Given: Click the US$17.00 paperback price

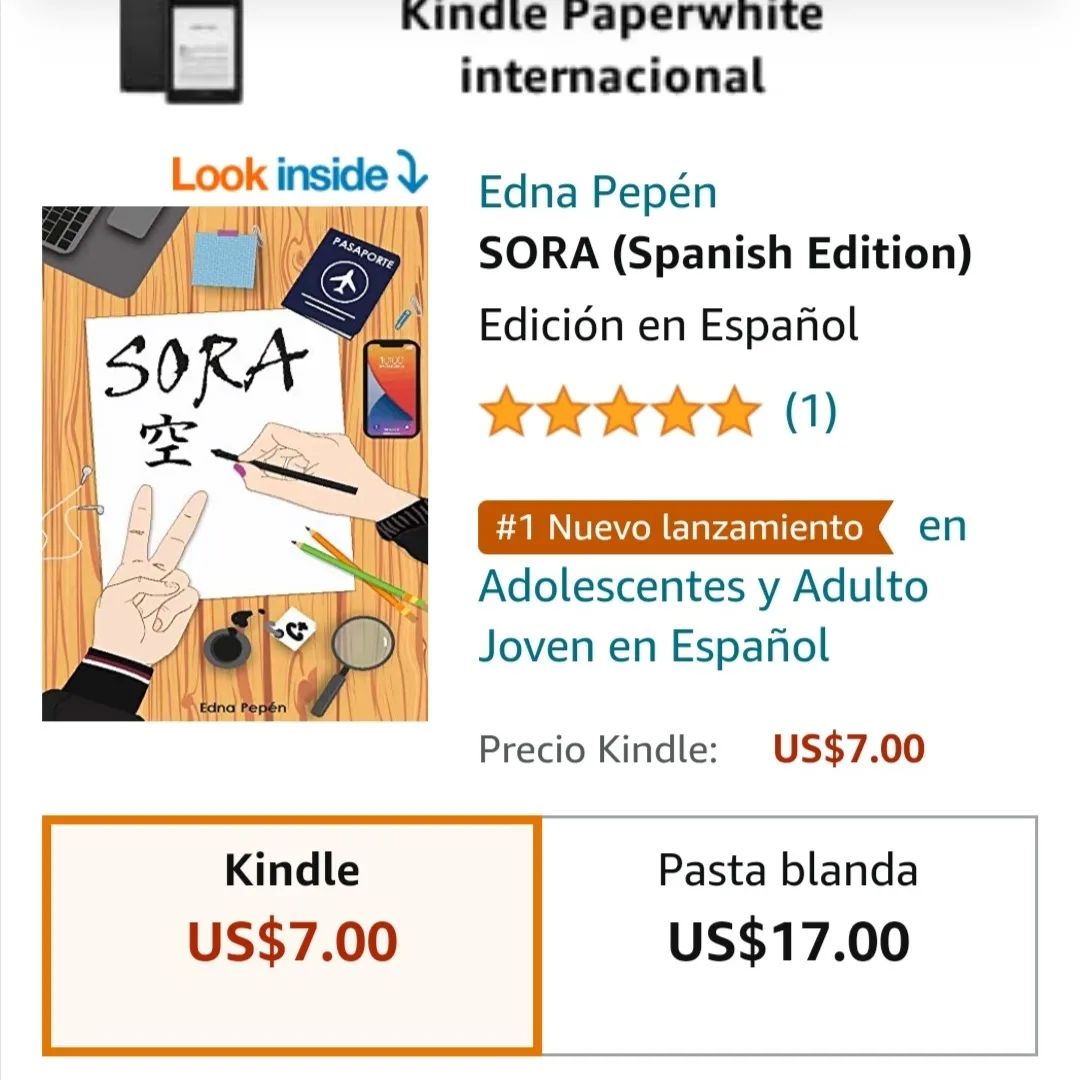Looking at the screenshot, I should coord(789,942).
